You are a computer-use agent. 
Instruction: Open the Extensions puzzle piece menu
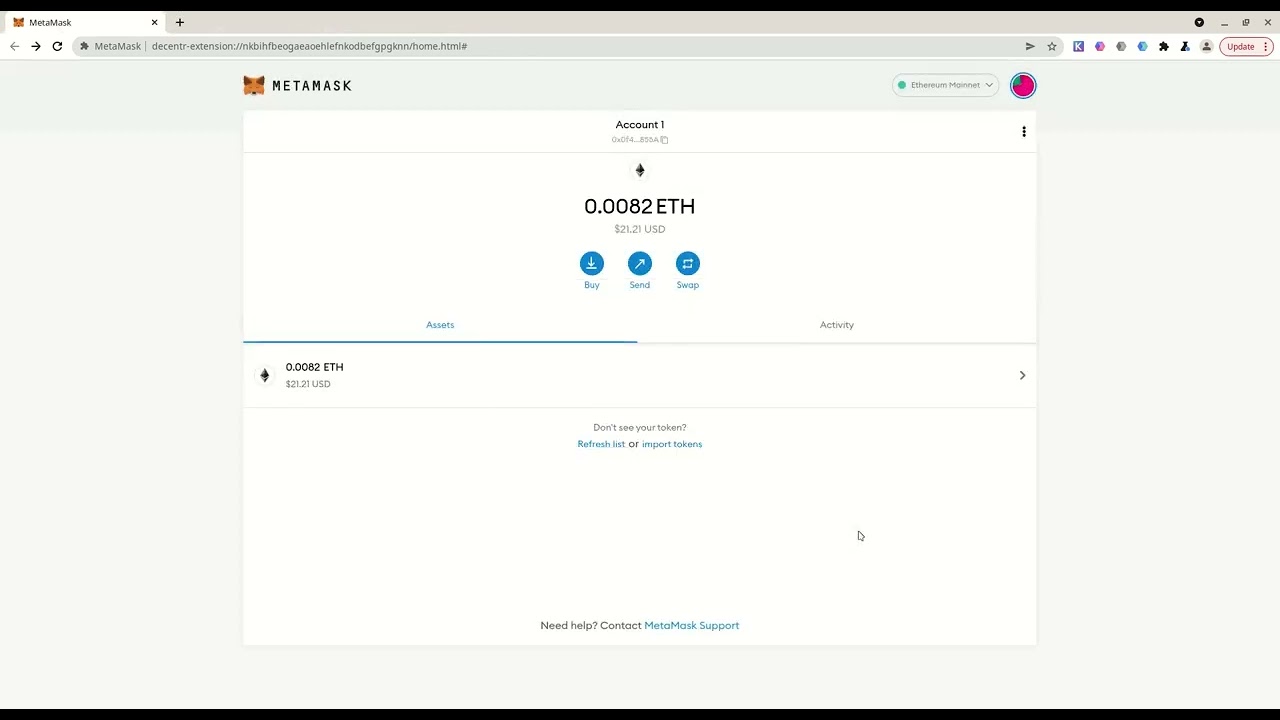(x=1164, y=46)
